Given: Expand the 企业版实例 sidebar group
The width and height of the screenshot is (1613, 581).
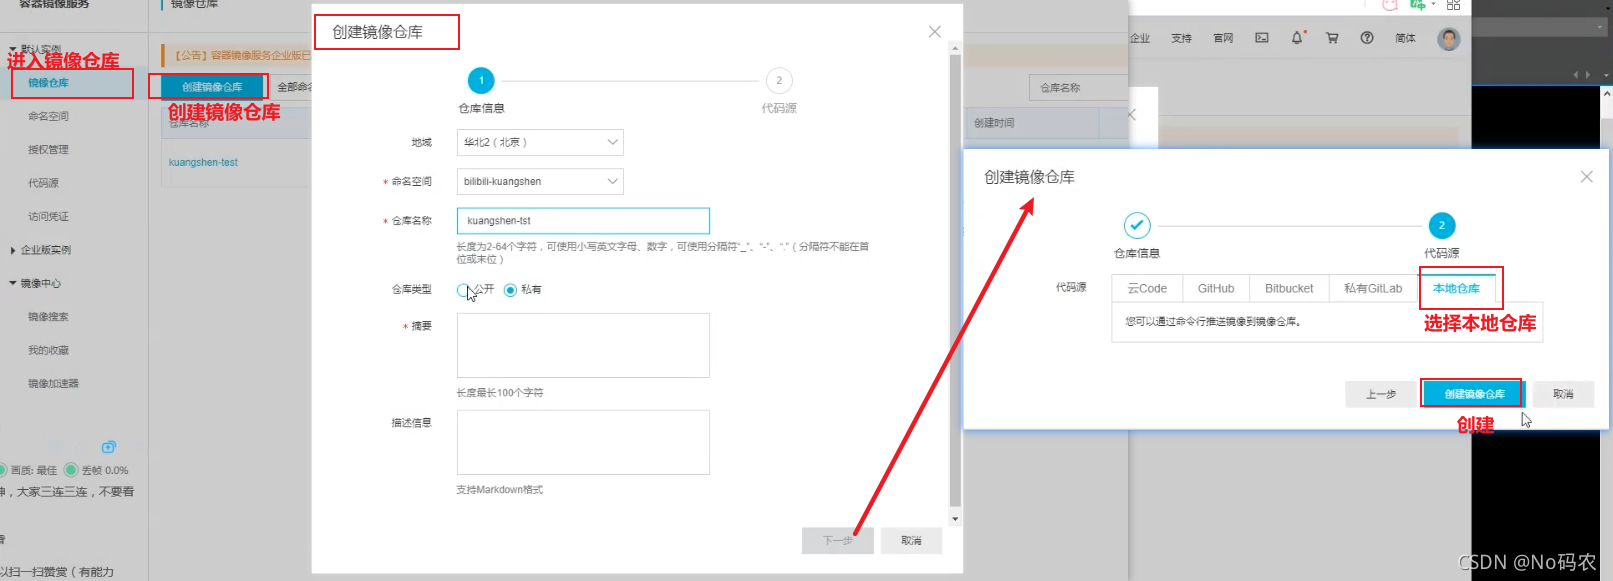Looking at the screenshot, I should pyautogui.click(x=13, y=250).
